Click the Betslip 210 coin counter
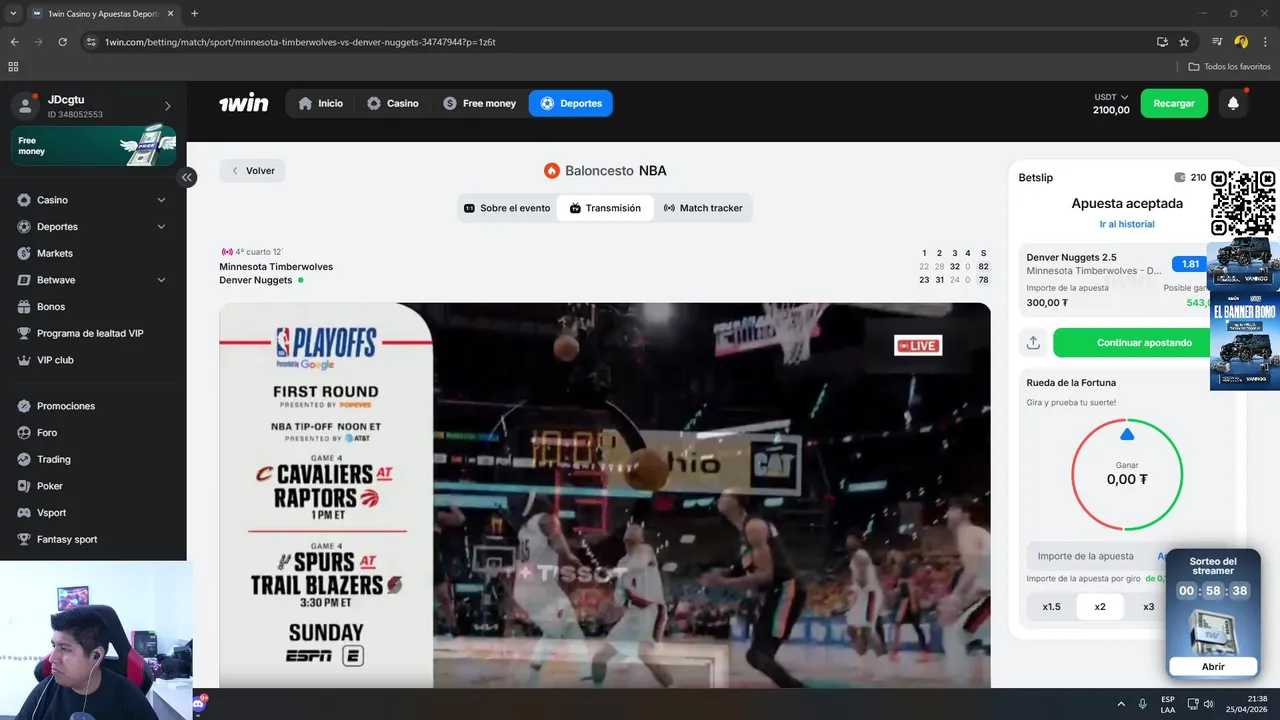This screenshot has height=720, width=1280. pyautogui.click(x=1190, y=177)
